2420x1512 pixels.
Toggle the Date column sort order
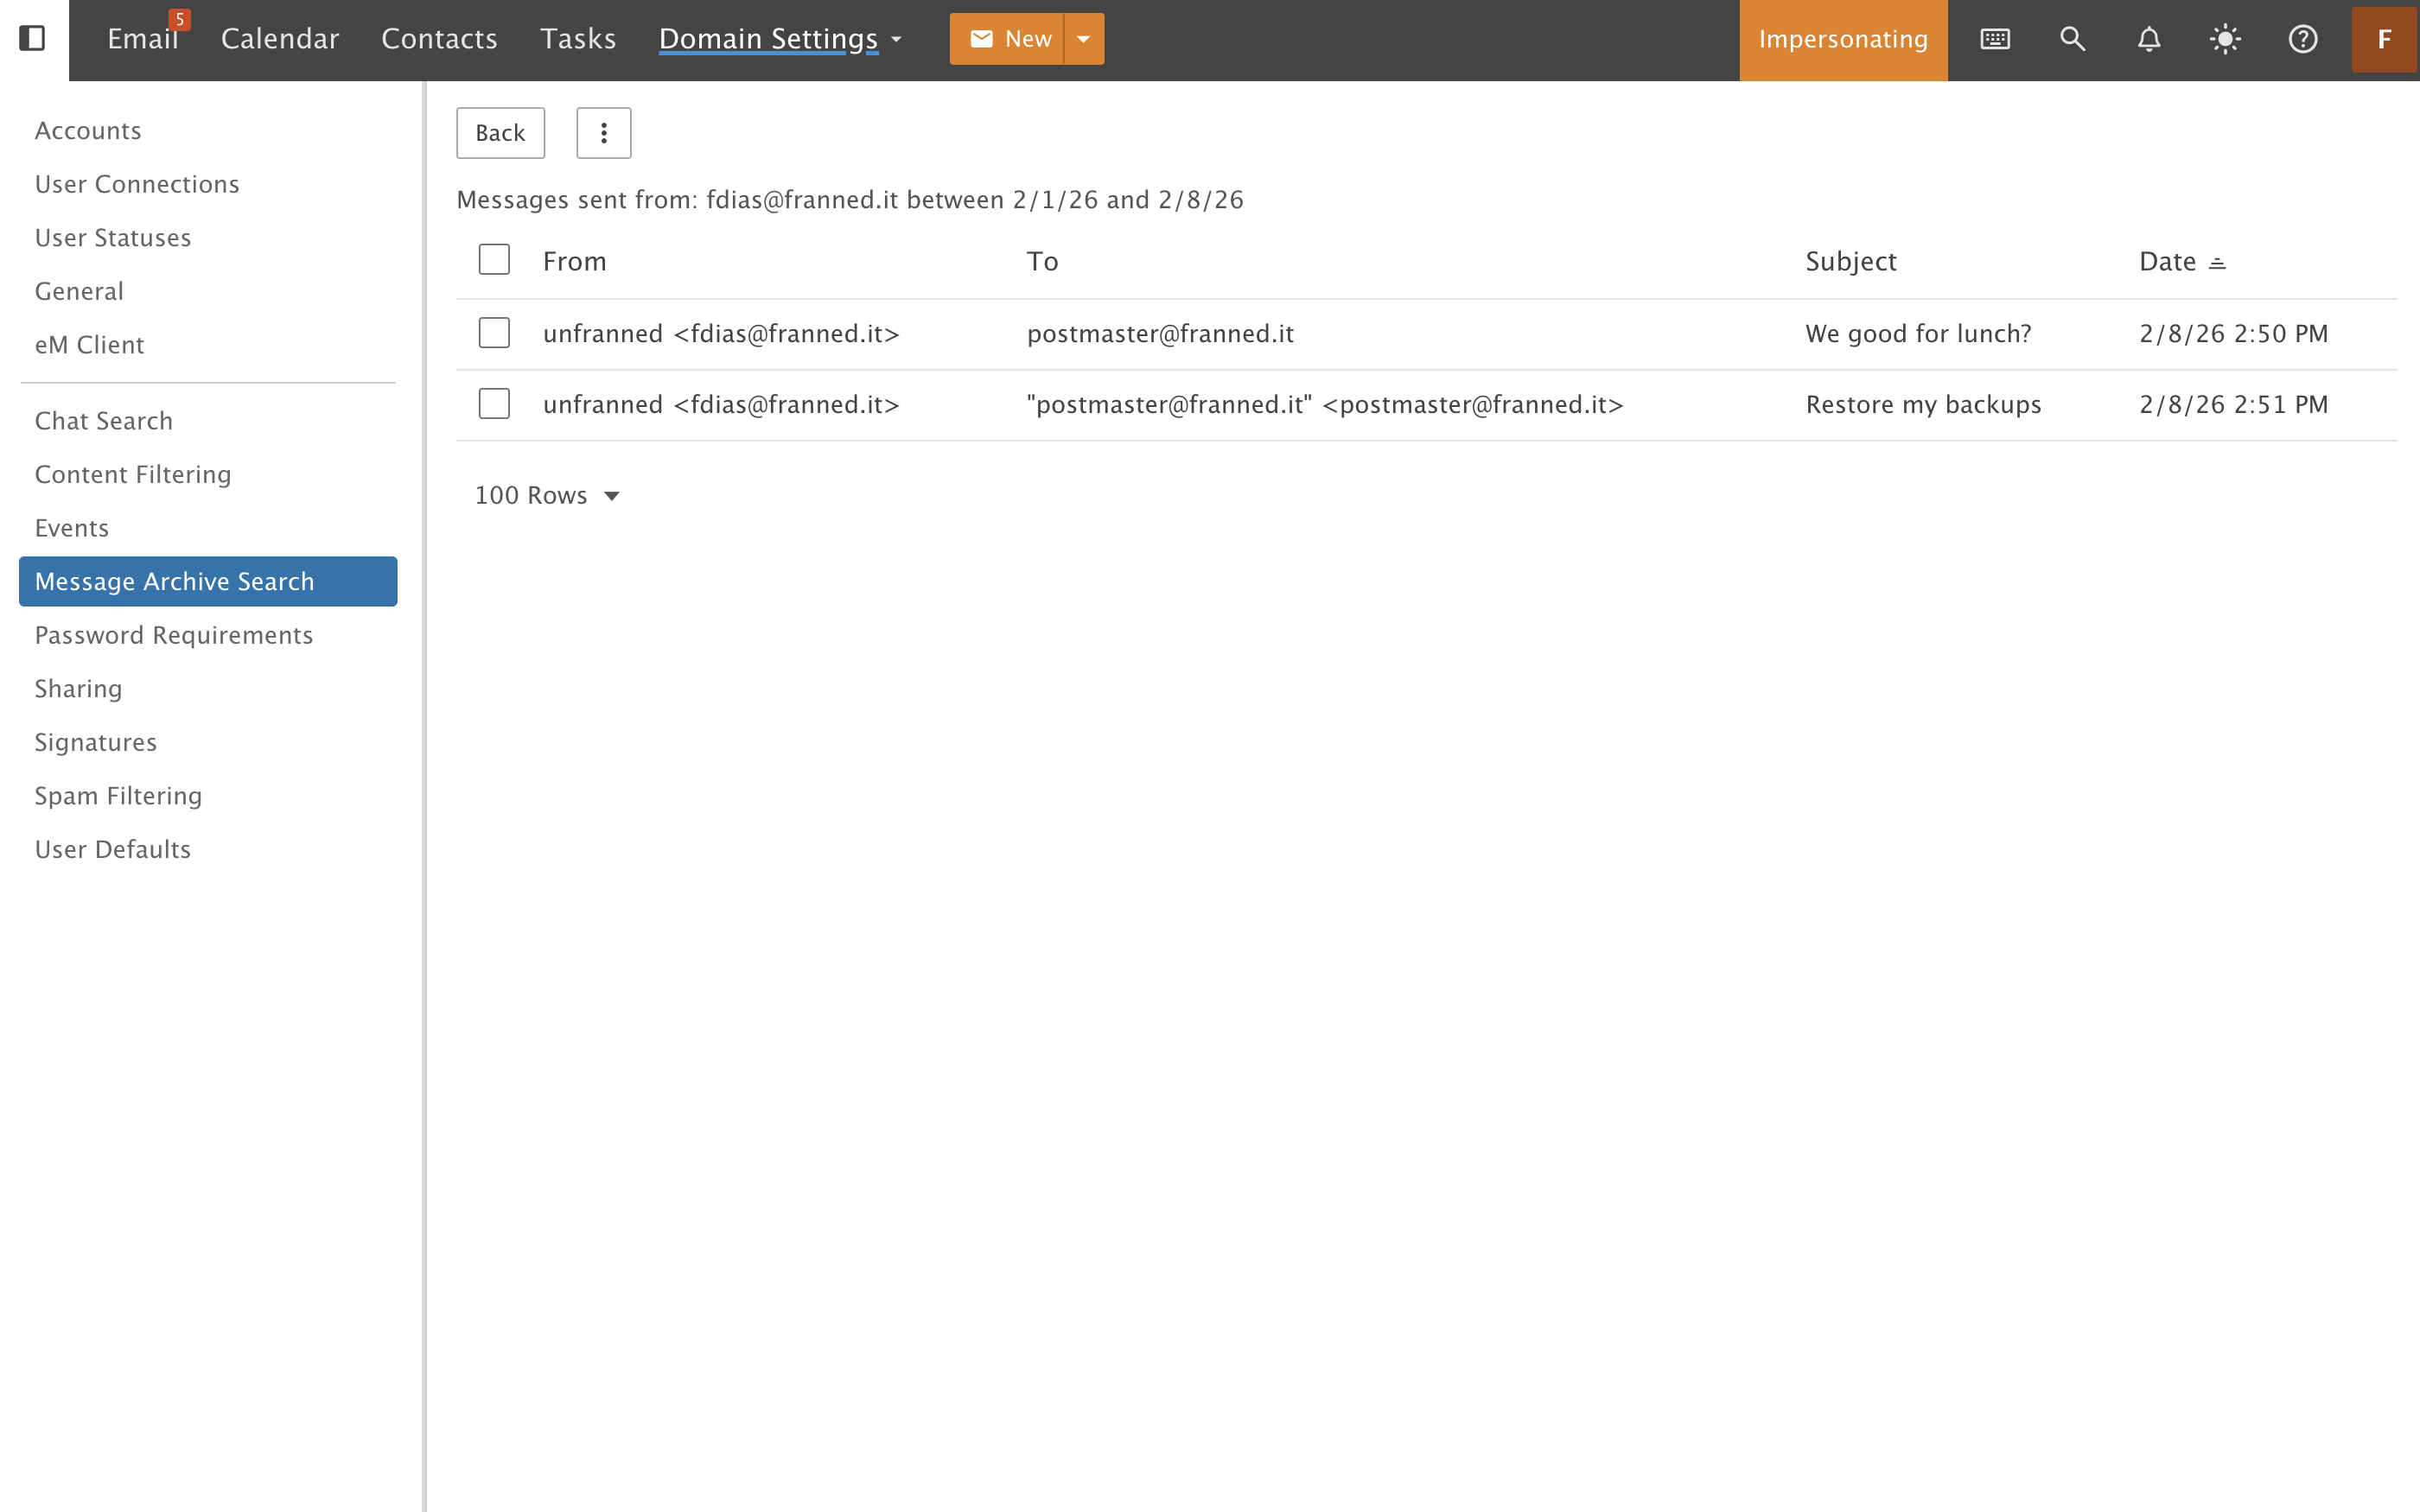coord(2216,261)
